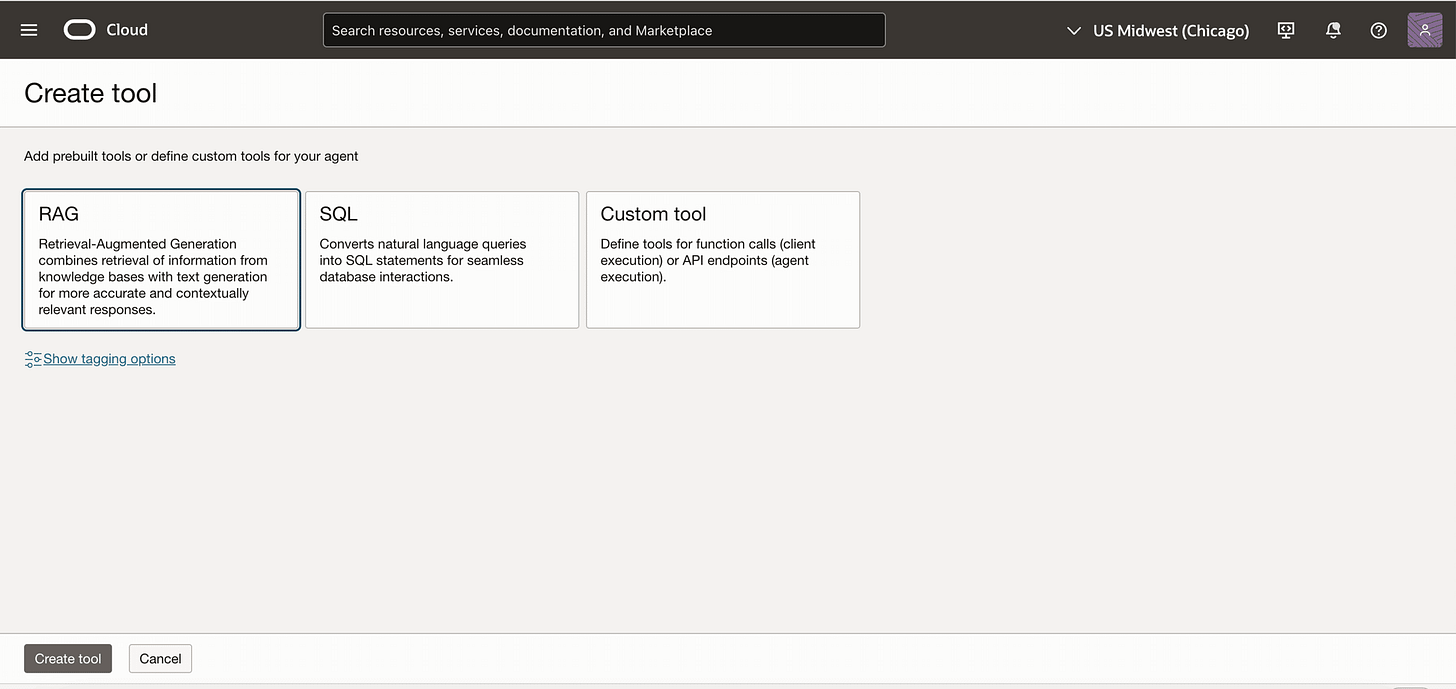The image size is (1456, 689).
Task: Click the 'Define tools for function calls' description
Action: [708, 260]
